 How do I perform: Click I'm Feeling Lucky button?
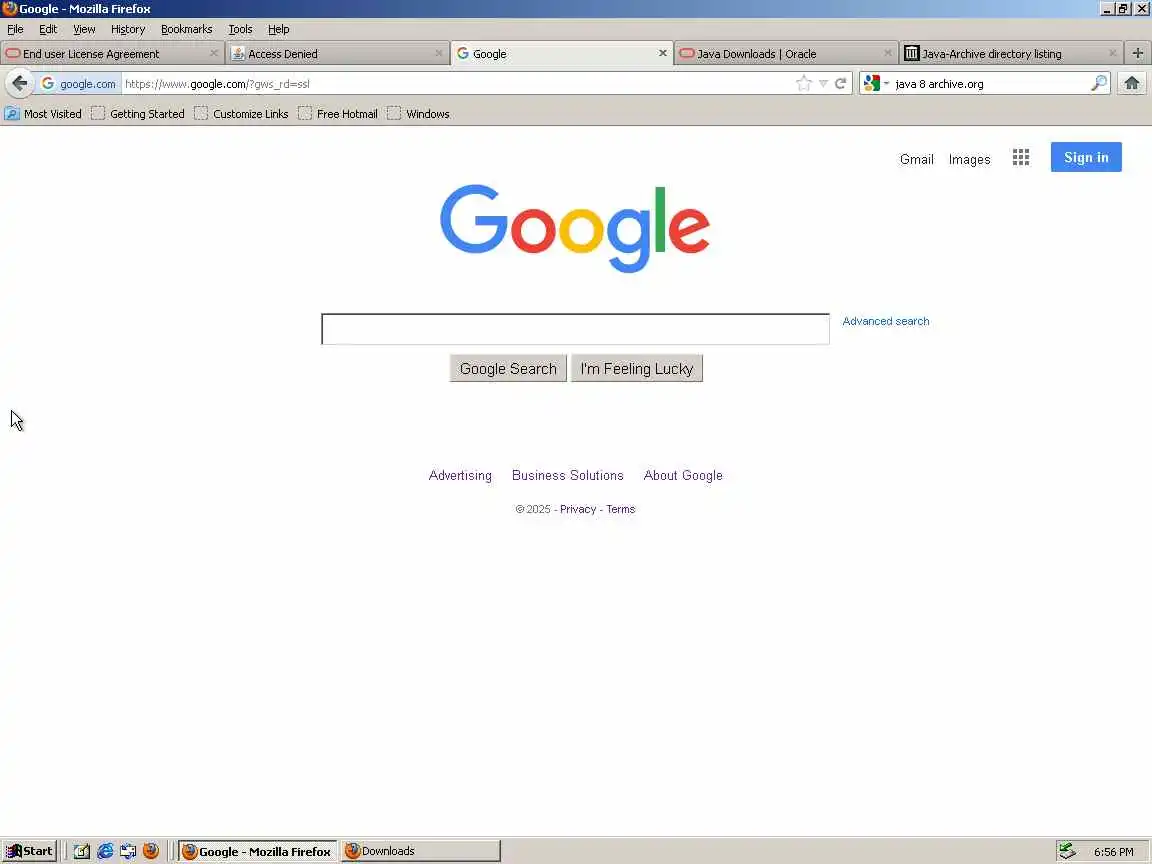pyautogui.click(x=636, y=368)
